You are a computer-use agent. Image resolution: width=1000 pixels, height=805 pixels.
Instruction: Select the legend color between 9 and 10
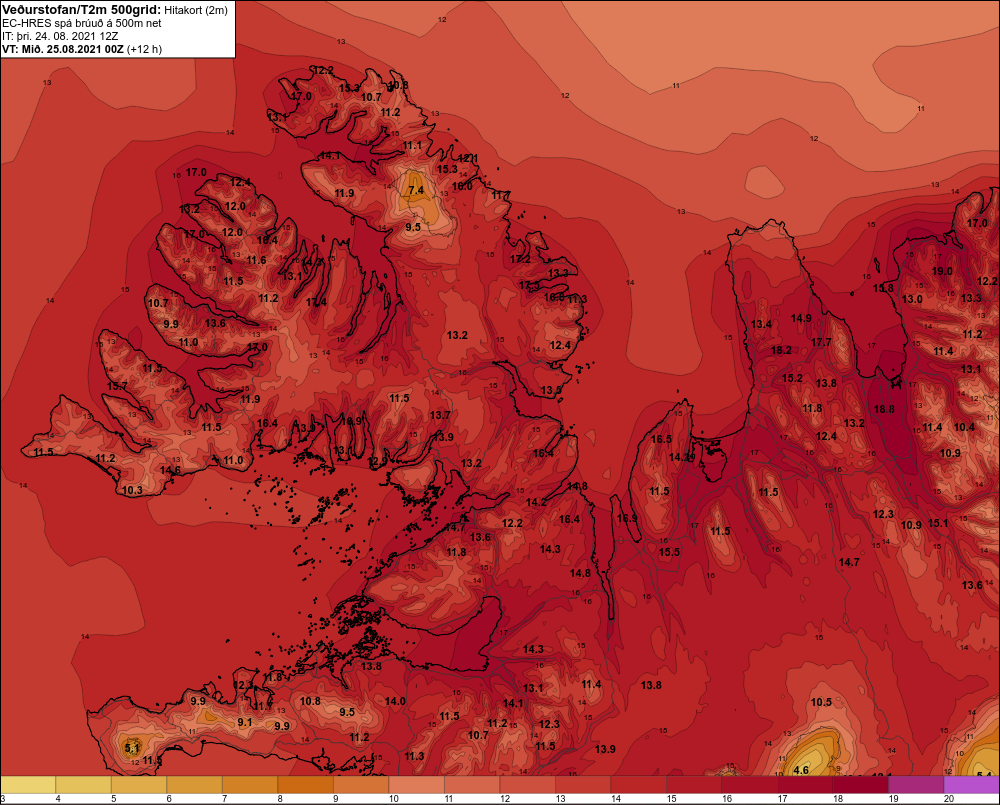click(361, 785)
